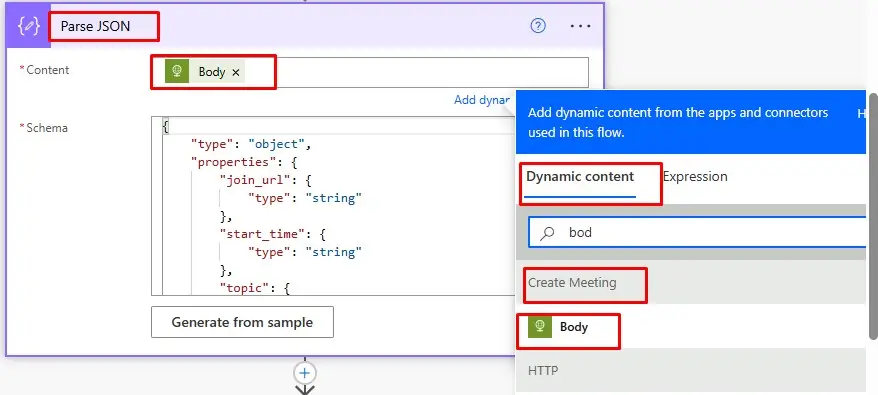This screenshot has height=395, width=878.
Task: Click the green Body token icon in Content
Action: (177, 72)
